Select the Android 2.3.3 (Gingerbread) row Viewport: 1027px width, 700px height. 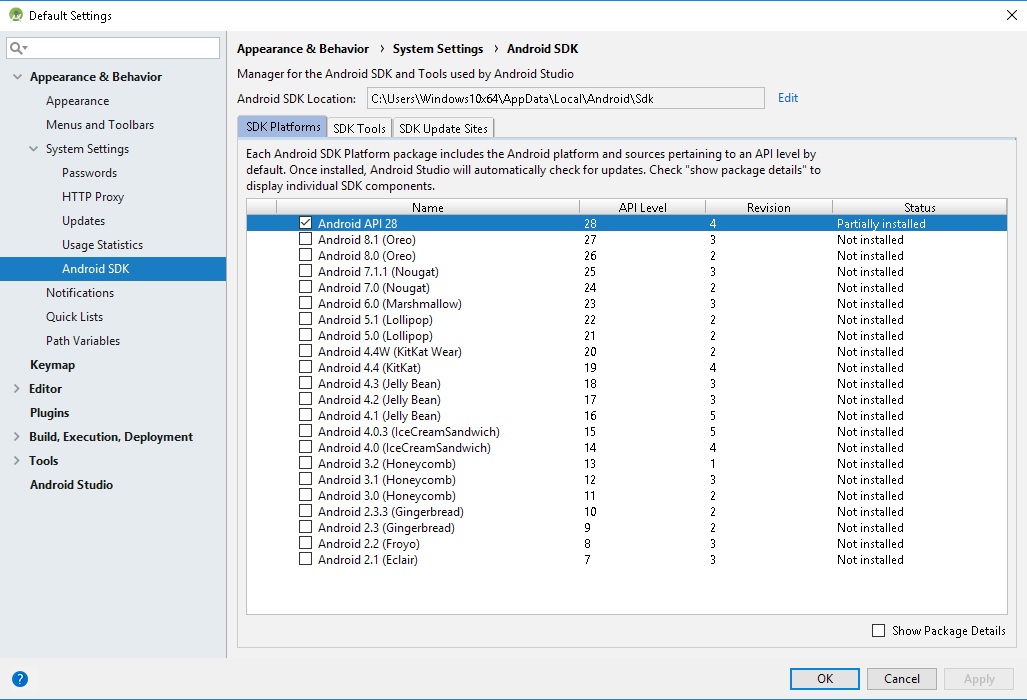(x=627, y=511)
